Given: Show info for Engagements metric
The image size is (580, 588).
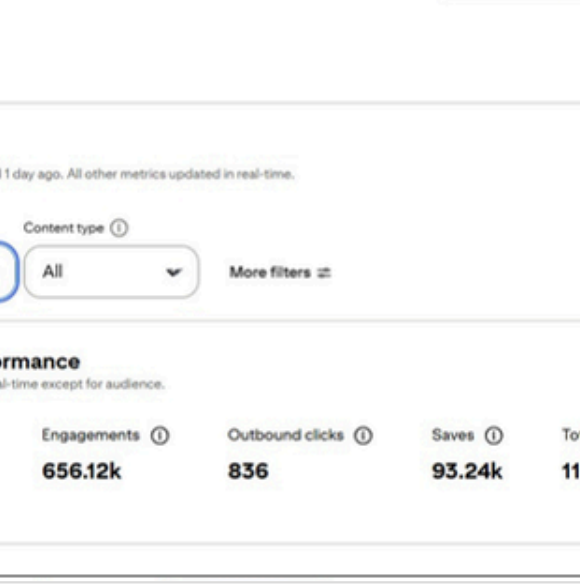Looking at the screenshot, I should 160,435.
